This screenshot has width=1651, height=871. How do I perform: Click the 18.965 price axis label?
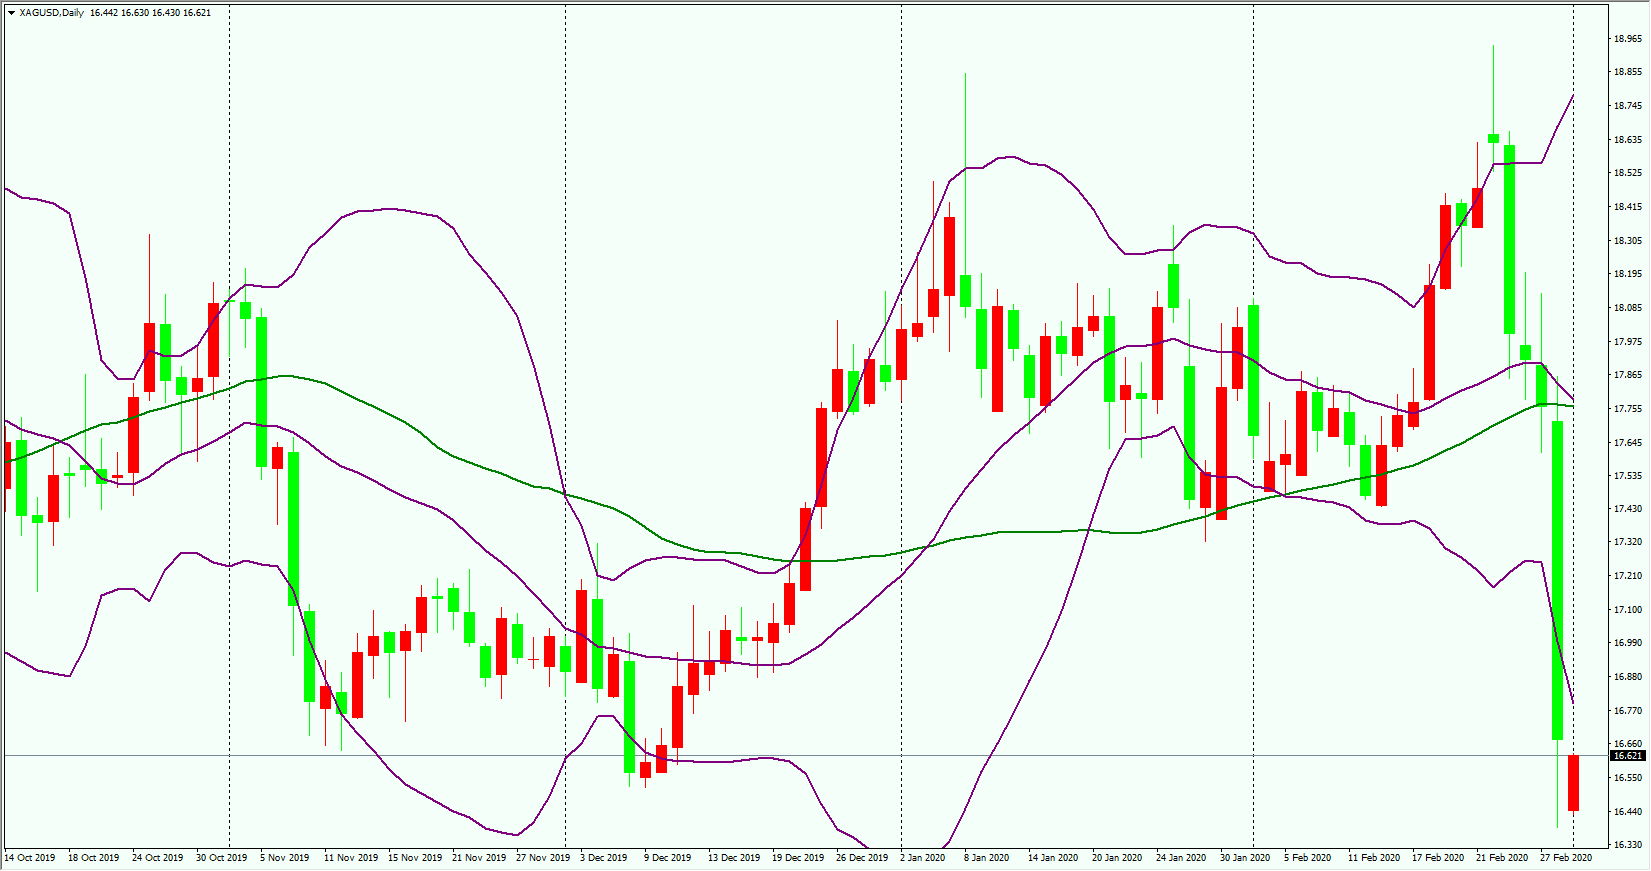point(1628,39)
